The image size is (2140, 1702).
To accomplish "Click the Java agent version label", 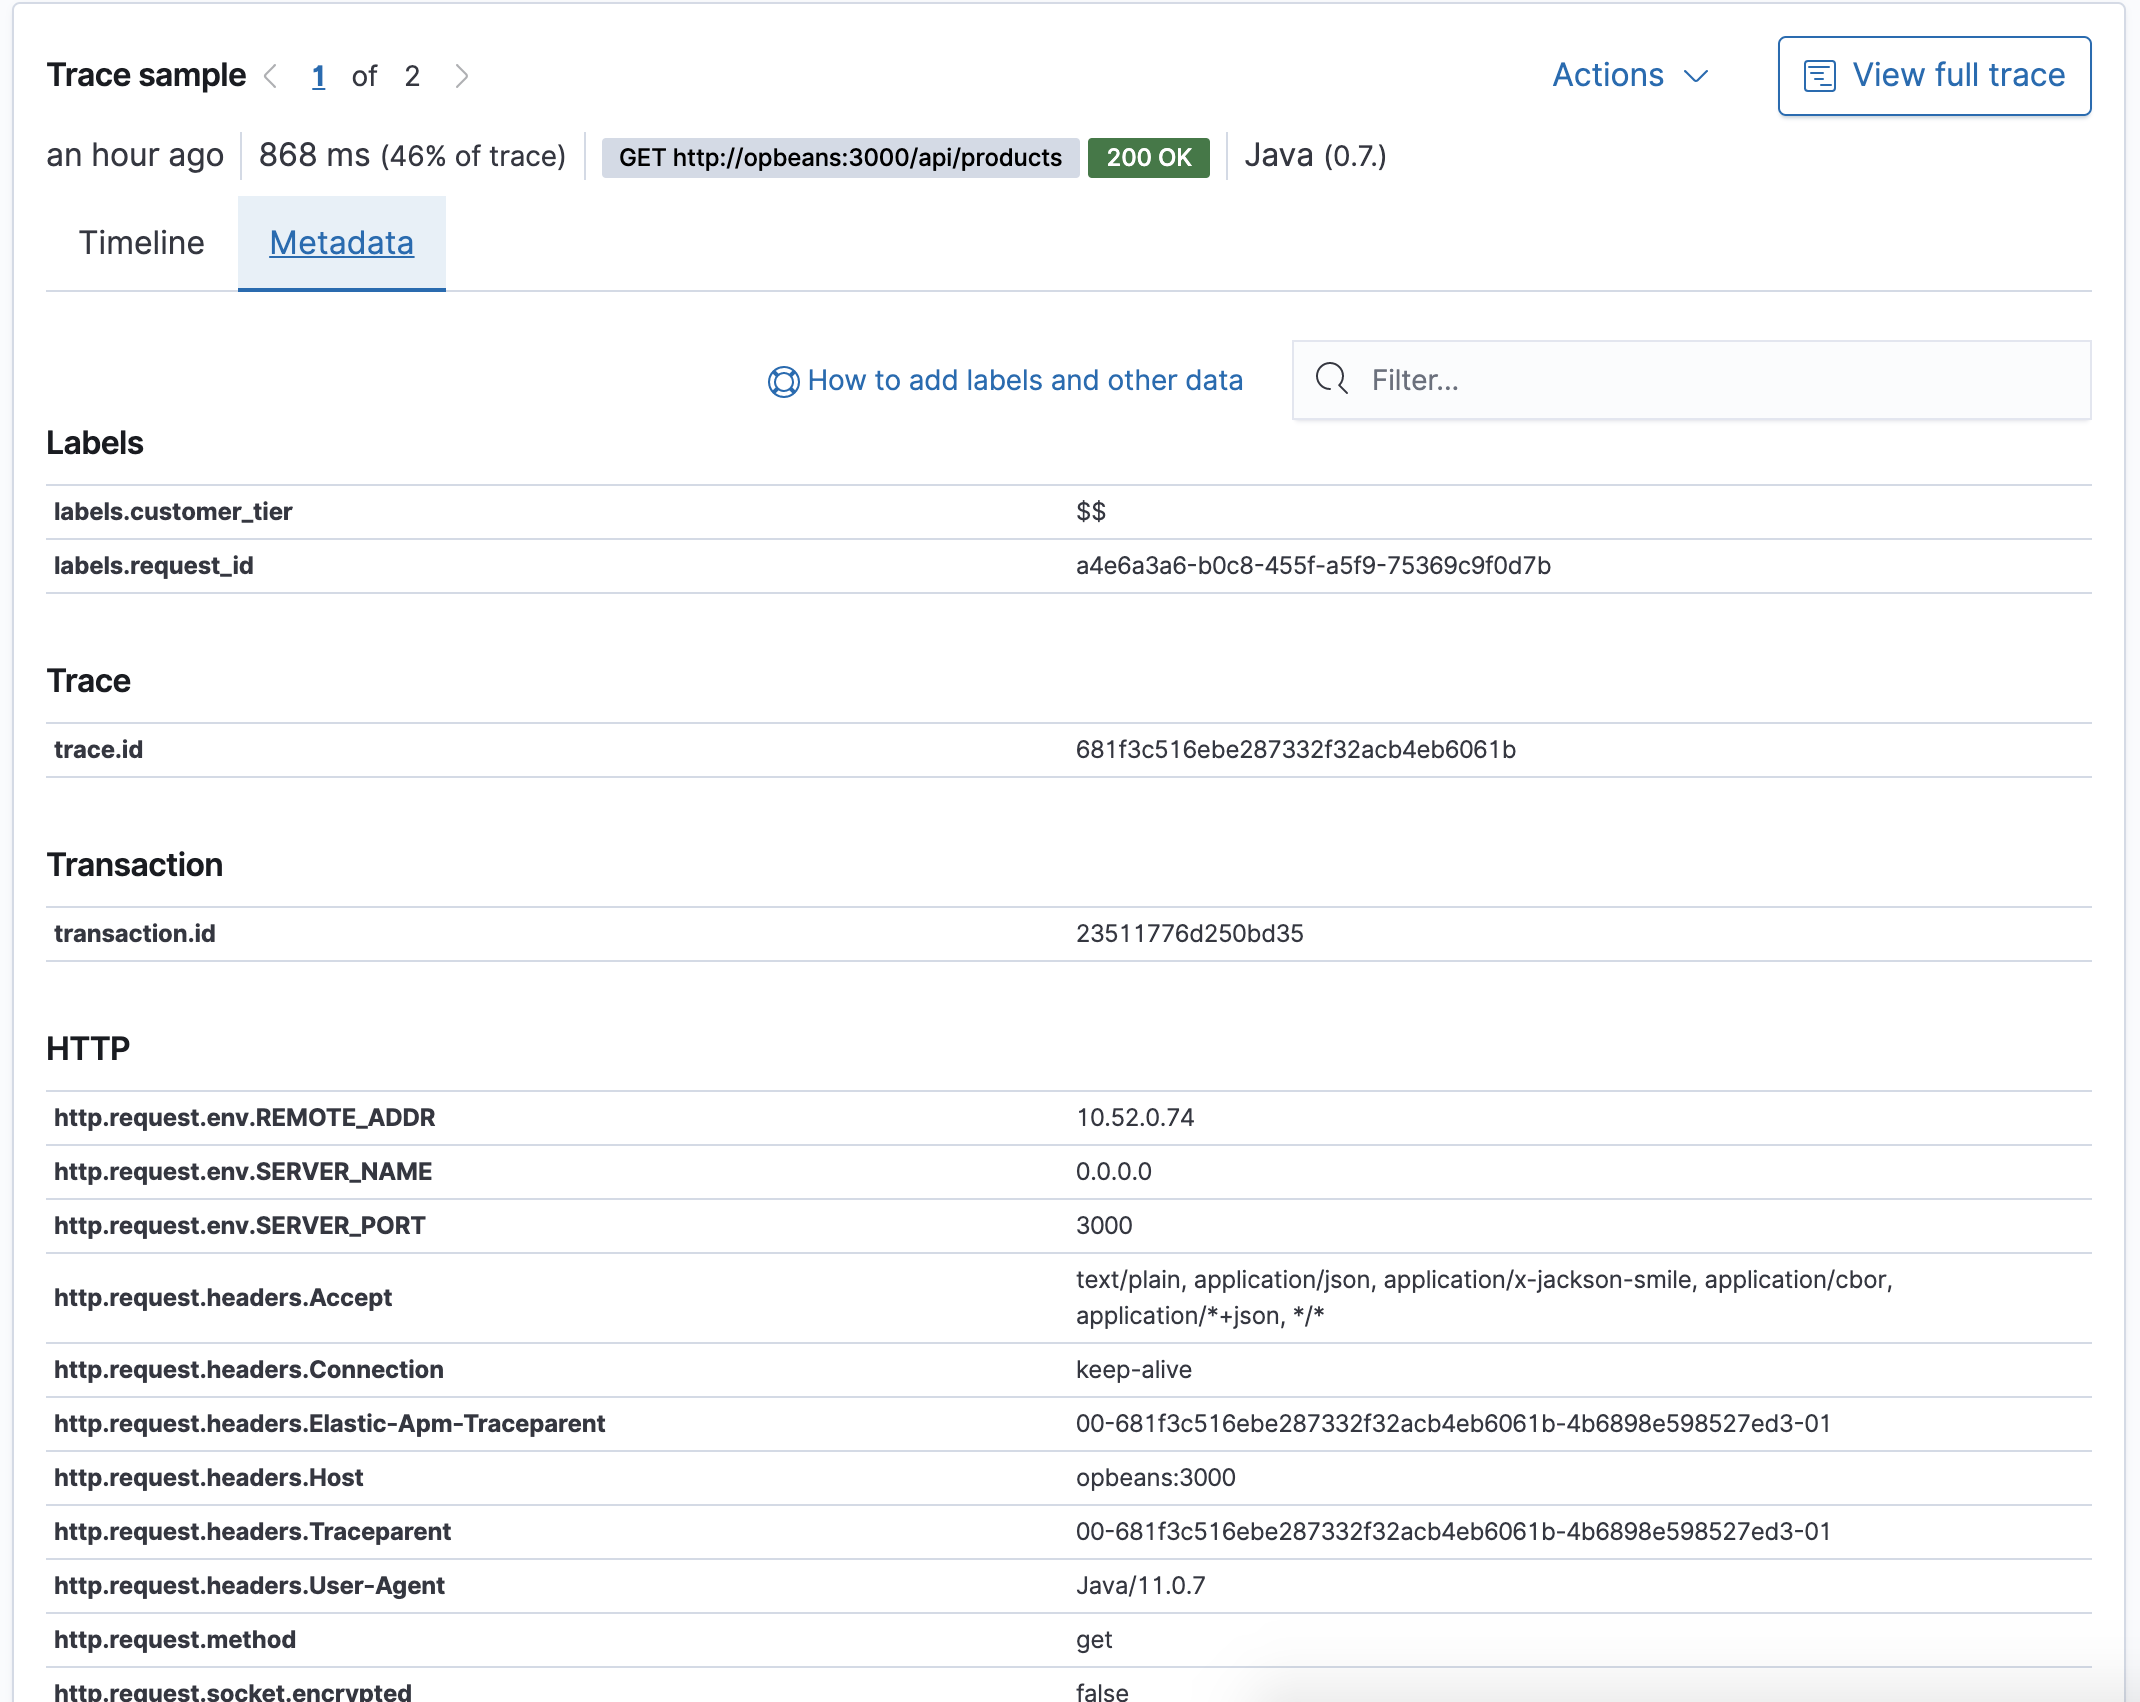I will tap(1313, 155).
